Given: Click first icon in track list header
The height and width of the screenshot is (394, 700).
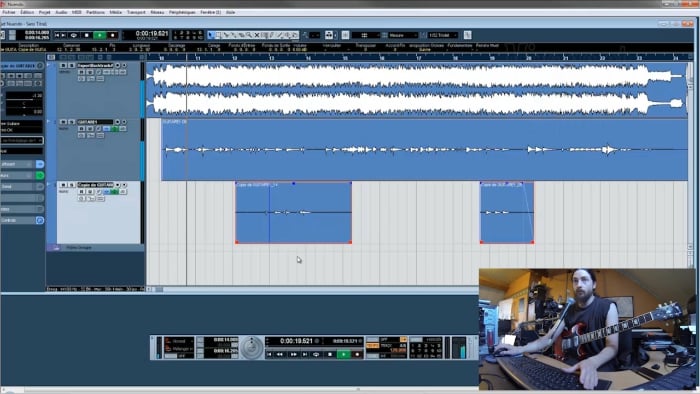Looking at the screenshot, I should click(51, 57).
